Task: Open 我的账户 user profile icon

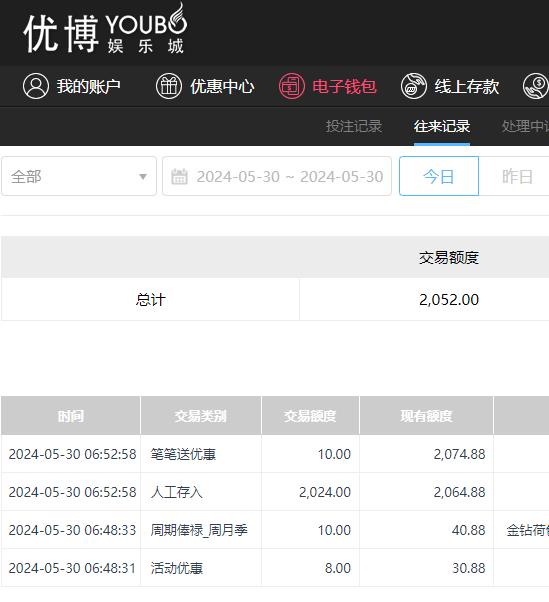Action: (x=36, y=86)
